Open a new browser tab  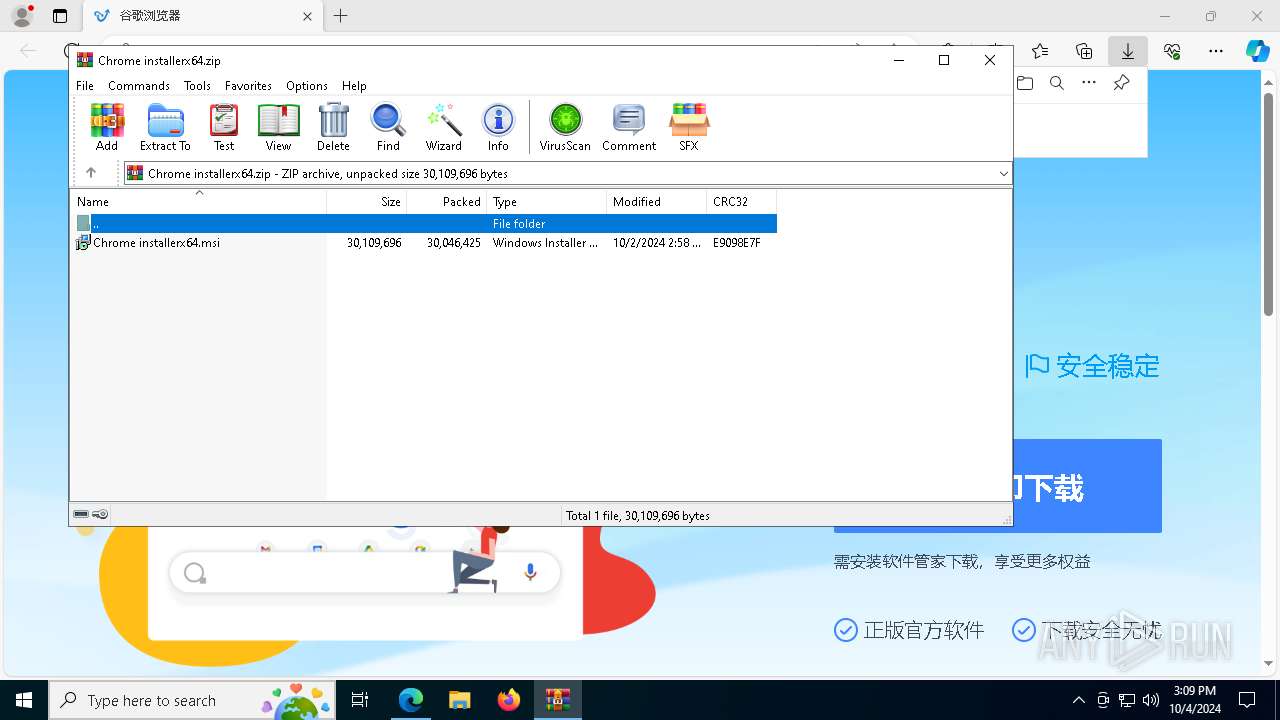click(x=341, y=16)
